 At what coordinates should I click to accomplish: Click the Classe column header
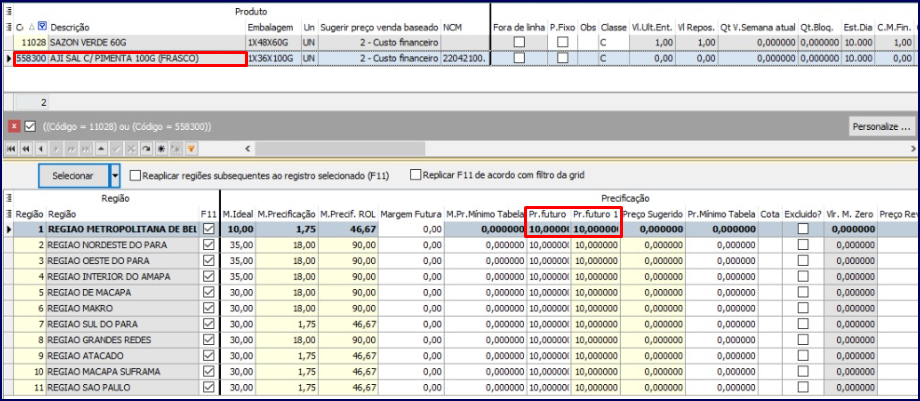click(x=614, y=27)
